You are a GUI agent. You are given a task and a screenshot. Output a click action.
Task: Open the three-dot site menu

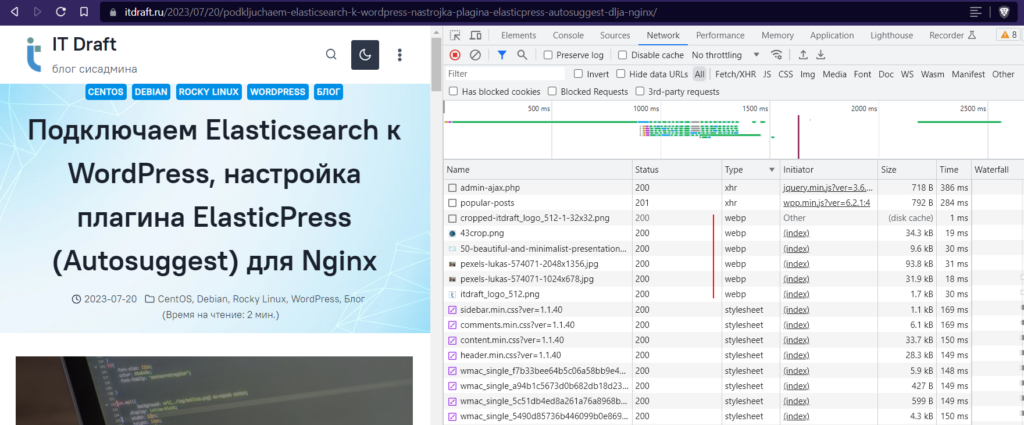point(400,55)
